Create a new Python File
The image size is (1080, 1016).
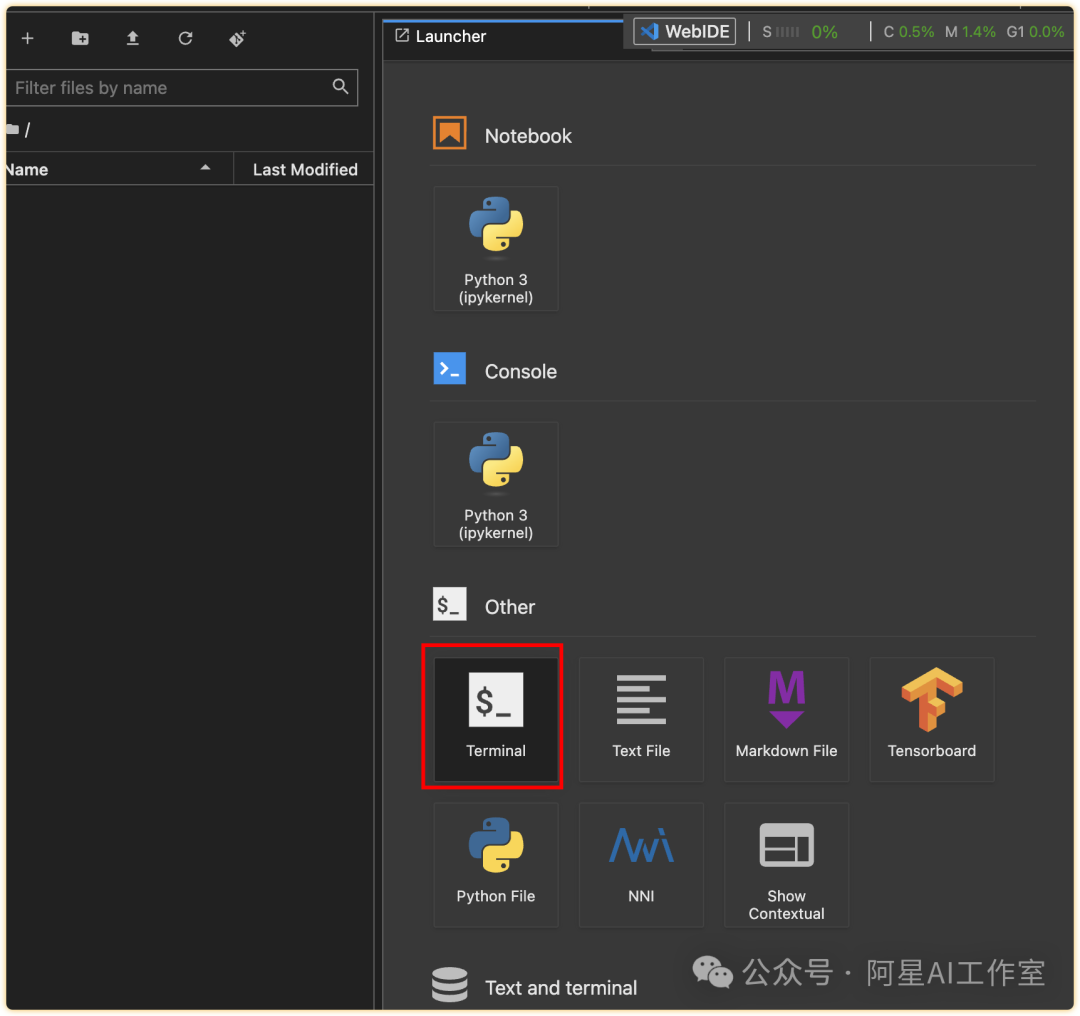pyautogui.click(x=496, y=864)
